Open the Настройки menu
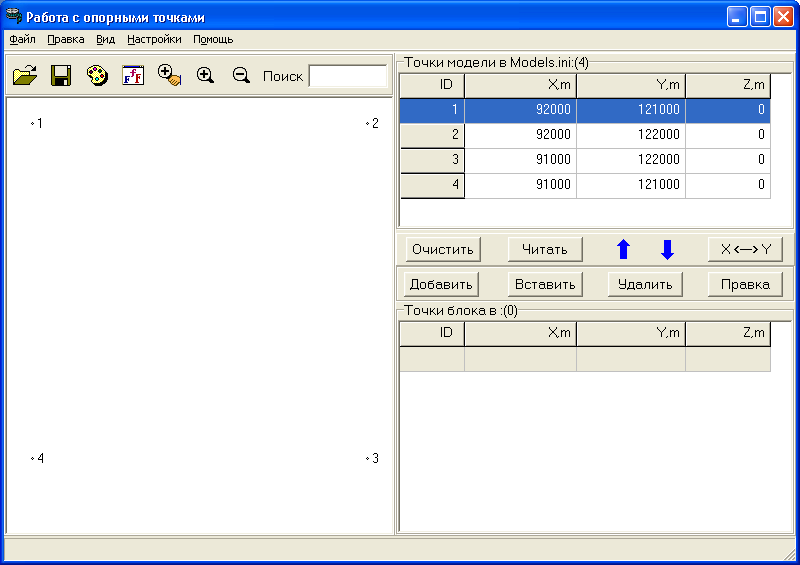The height and width of the screenshot is (565, 800). coord(154,40)
